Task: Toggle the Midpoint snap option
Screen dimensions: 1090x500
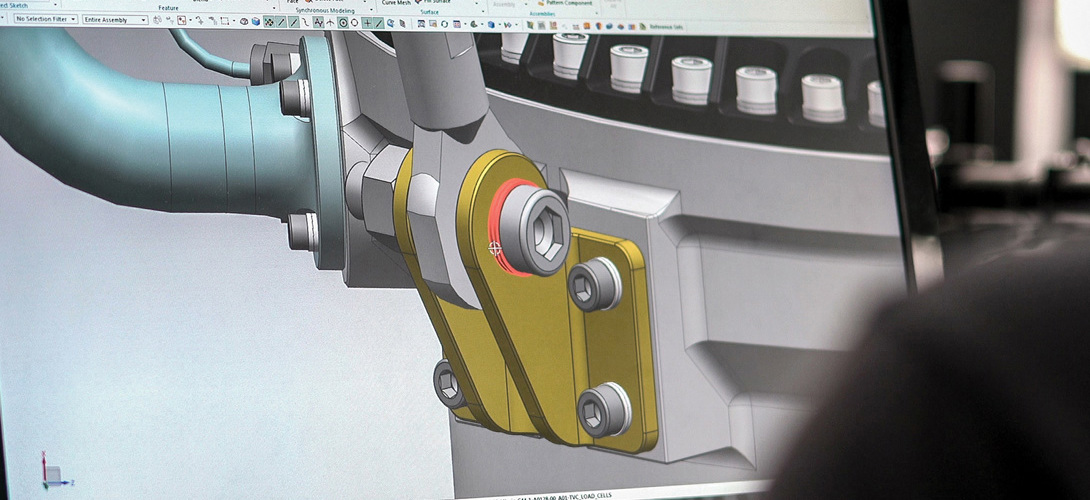Action: tap(294, 22)
